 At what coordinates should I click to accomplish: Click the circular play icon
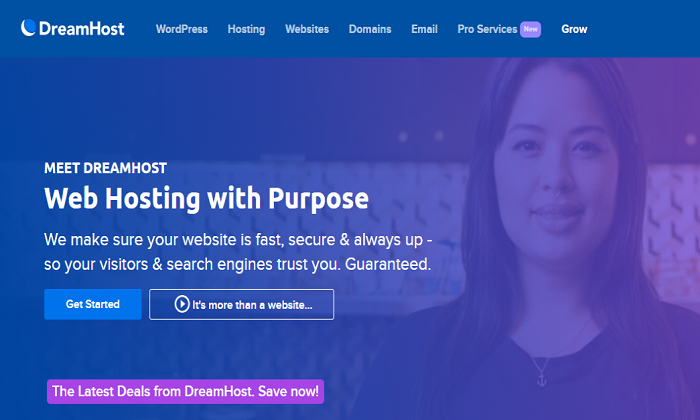pos(182,304)
